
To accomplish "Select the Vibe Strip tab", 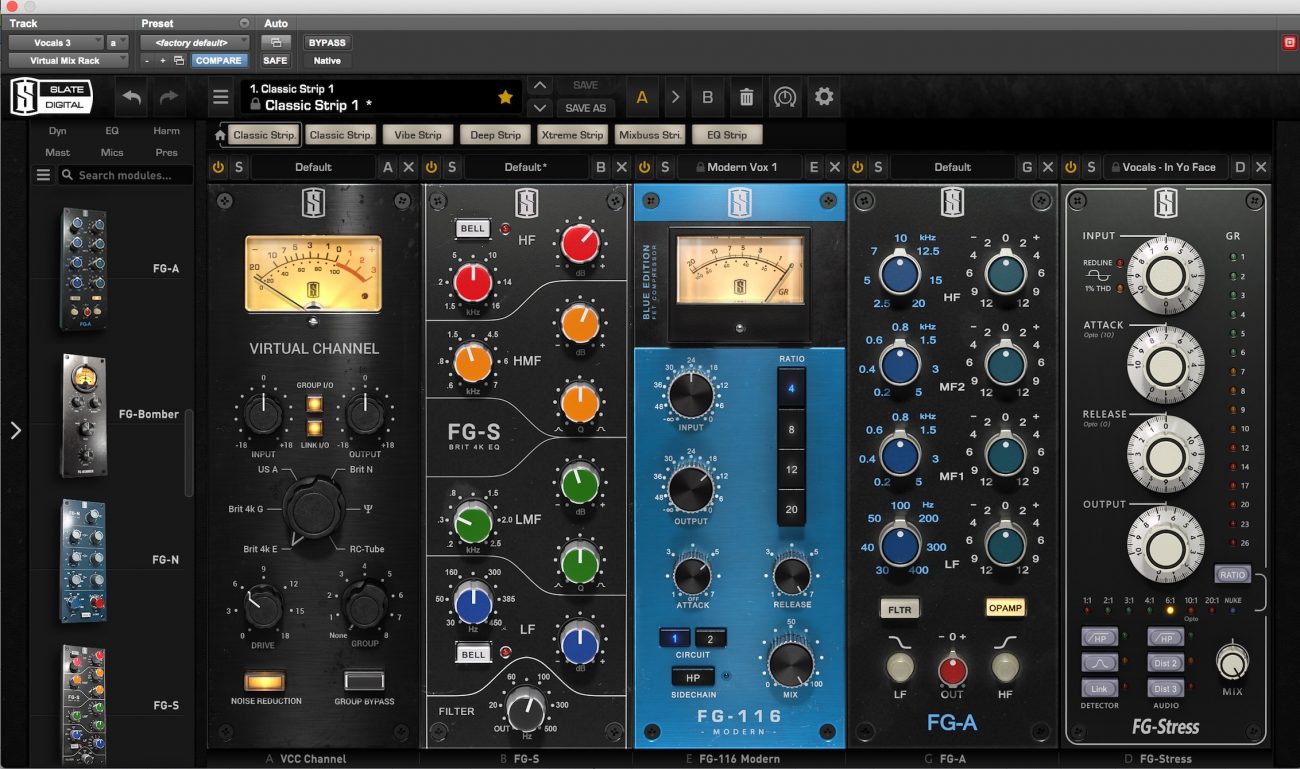I will 417,135.
